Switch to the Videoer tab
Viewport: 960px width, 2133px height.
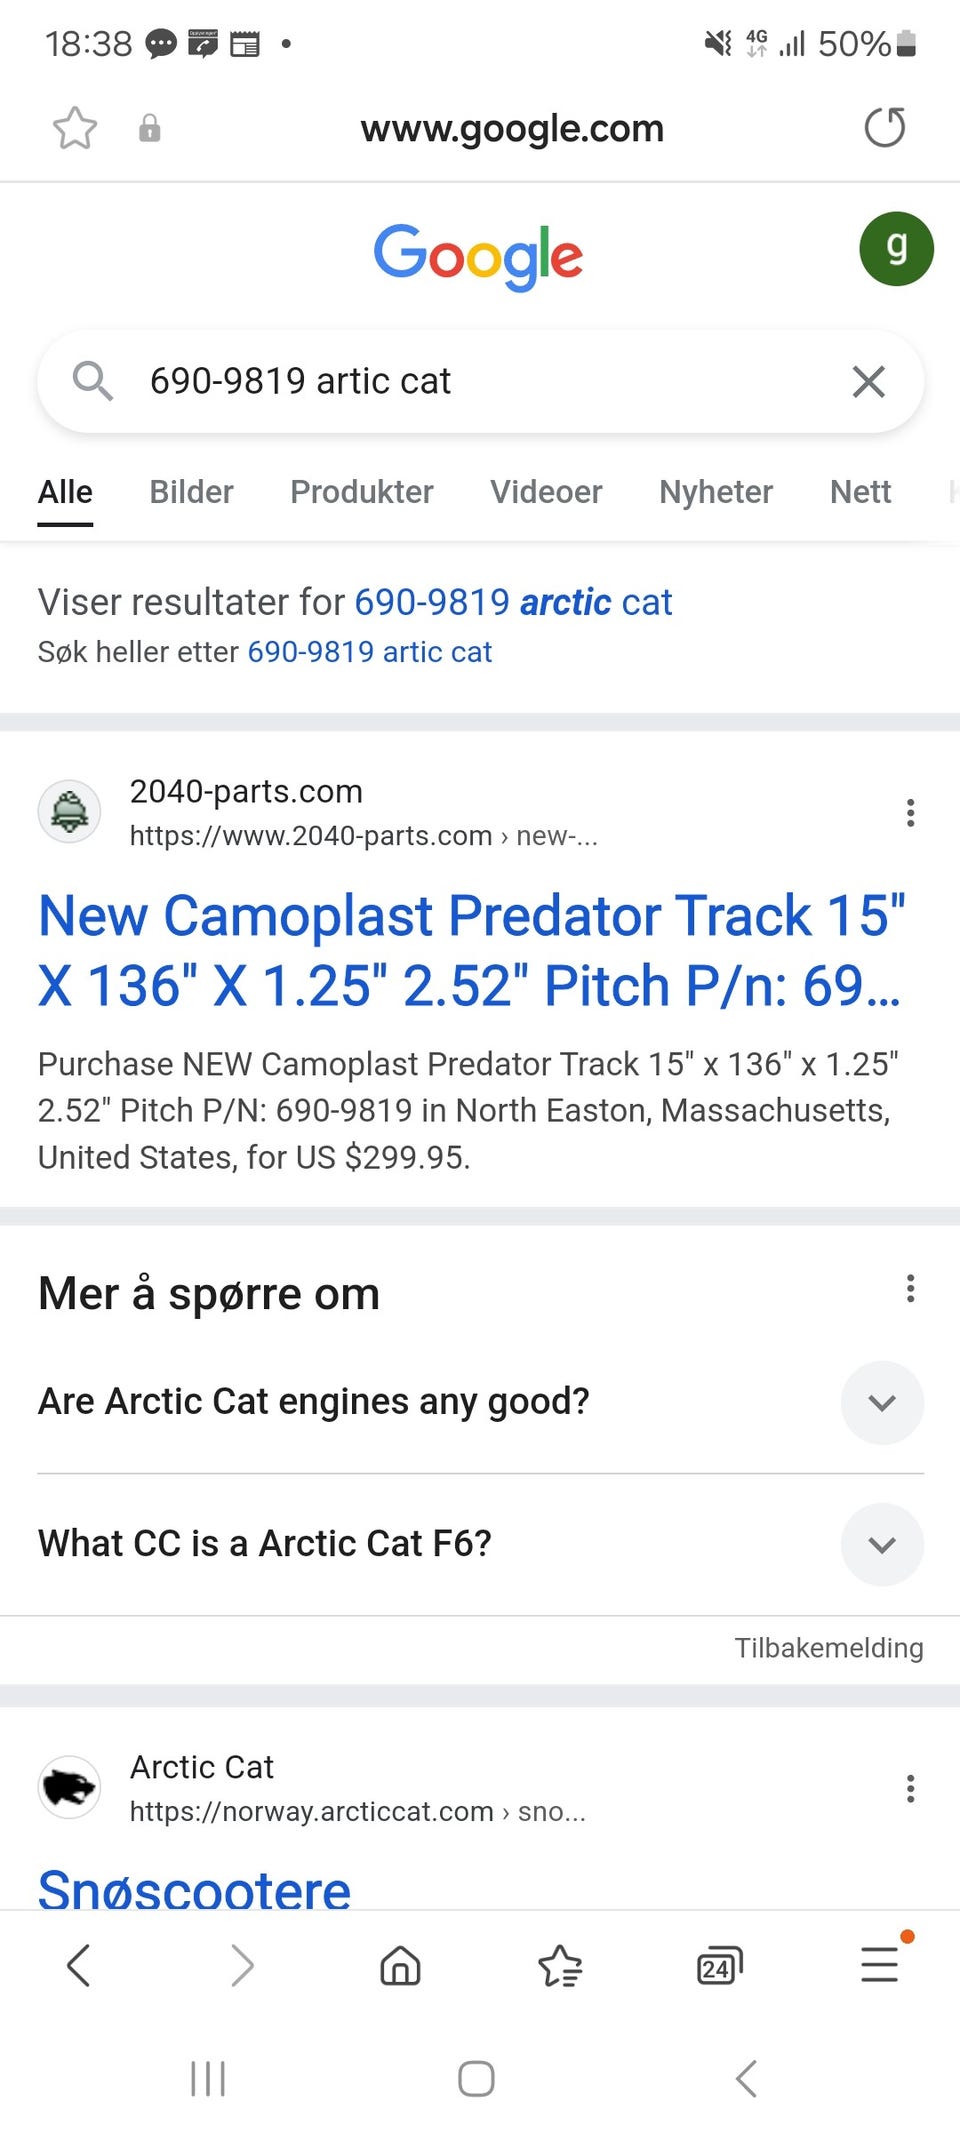tap(546, 492)
